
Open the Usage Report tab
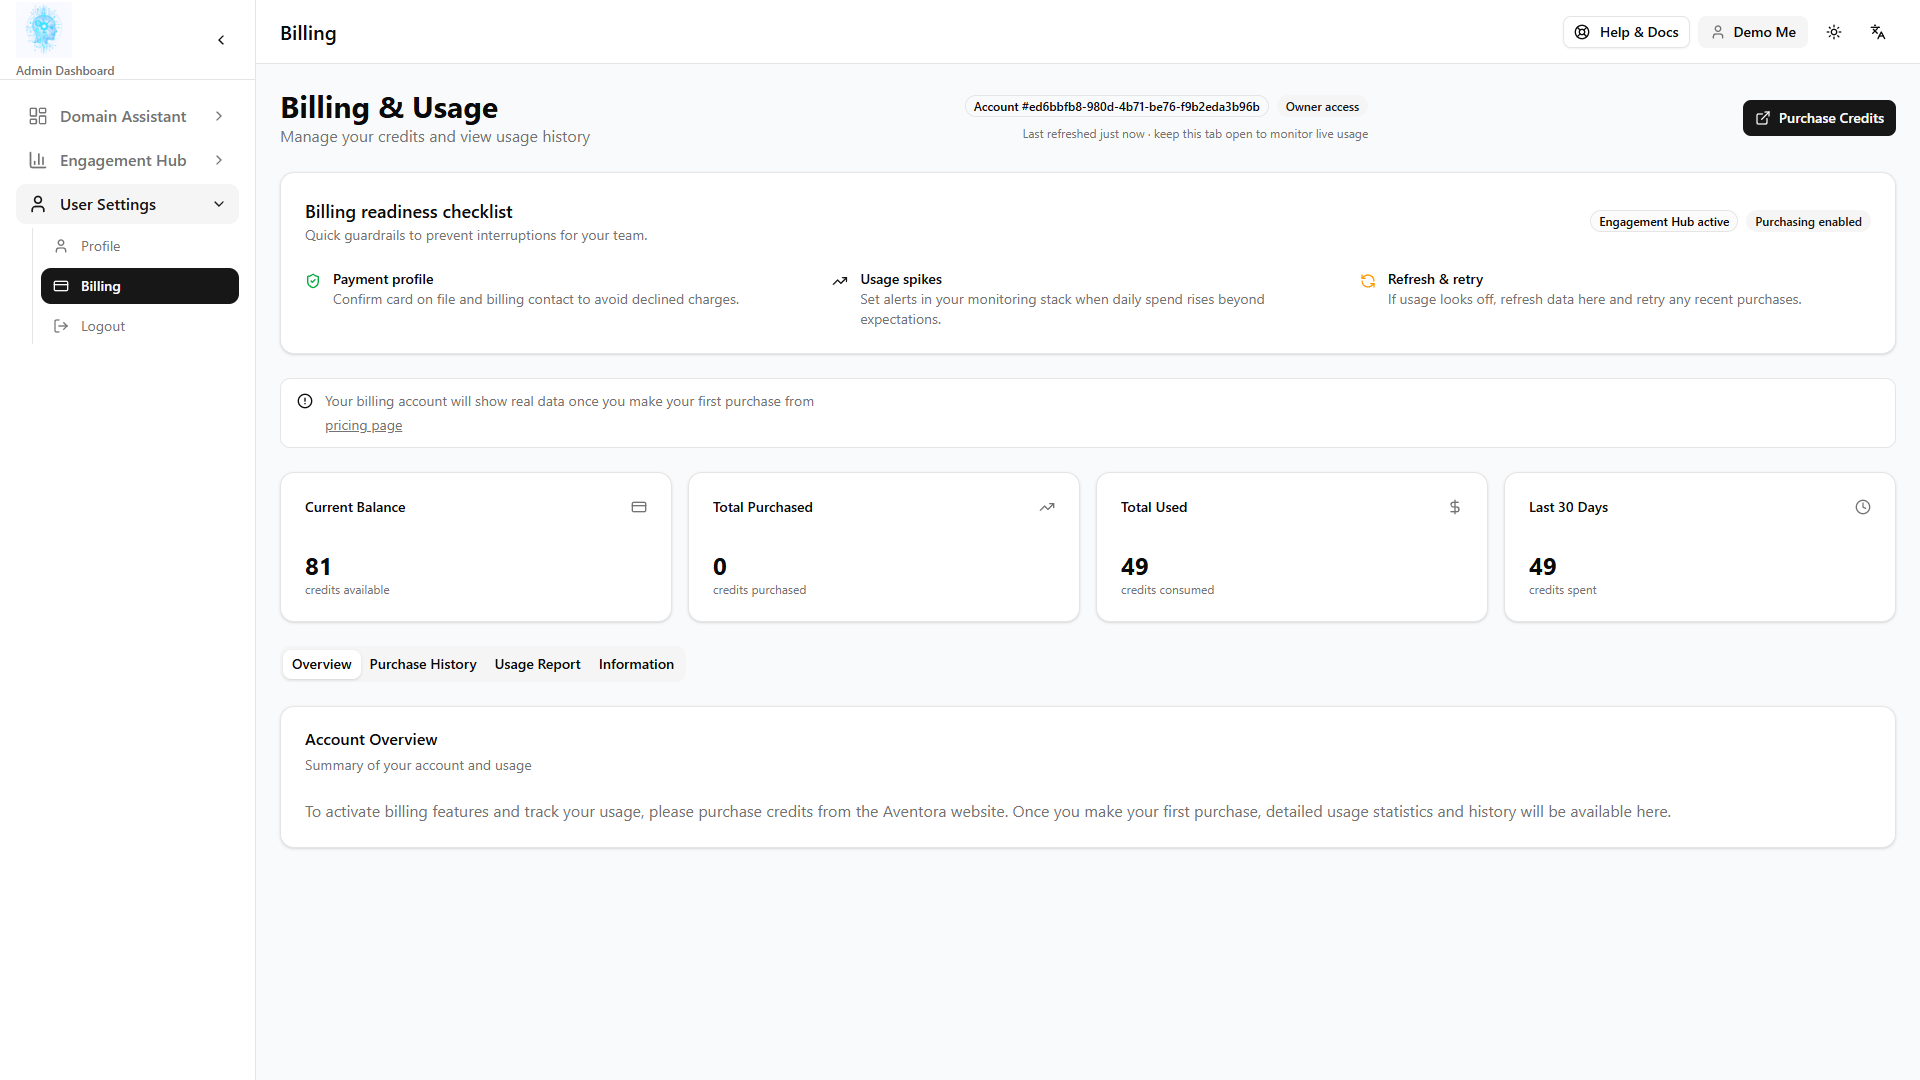pos(537,664)
